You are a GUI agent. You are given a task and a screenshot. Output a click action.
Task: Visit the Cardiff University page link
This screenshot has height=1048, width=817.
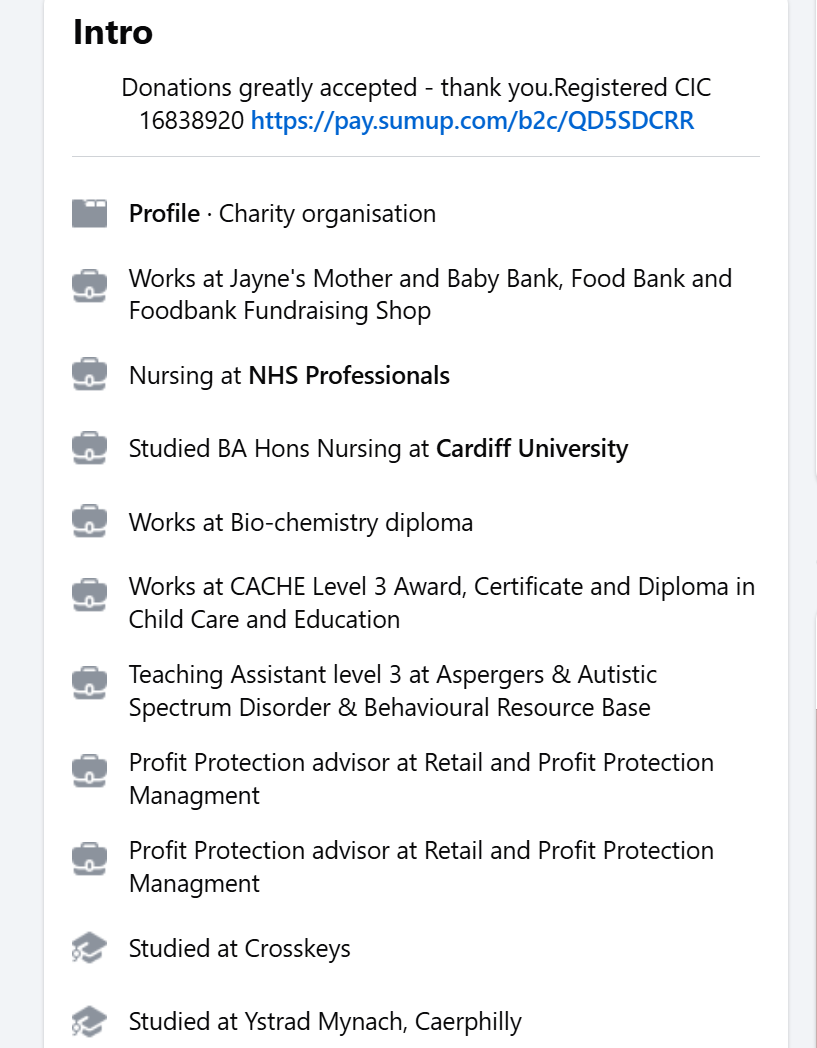(x=532, y=449)
